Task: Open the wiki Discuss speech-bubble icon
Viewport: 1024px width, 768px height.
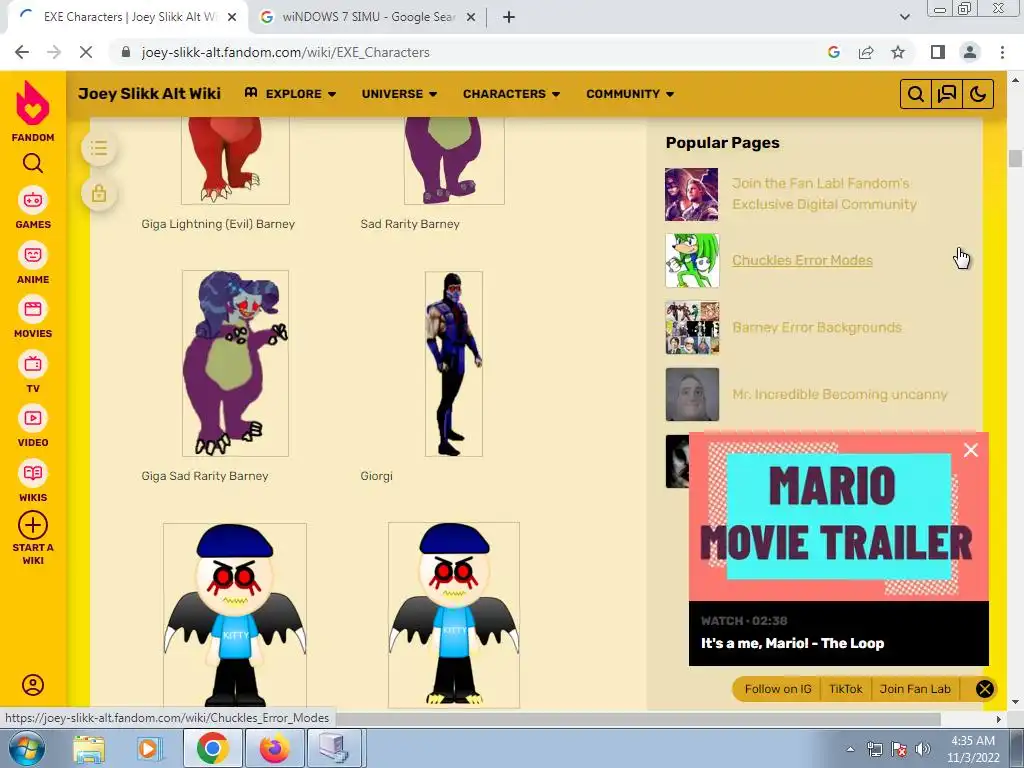Action: (947, 94)
